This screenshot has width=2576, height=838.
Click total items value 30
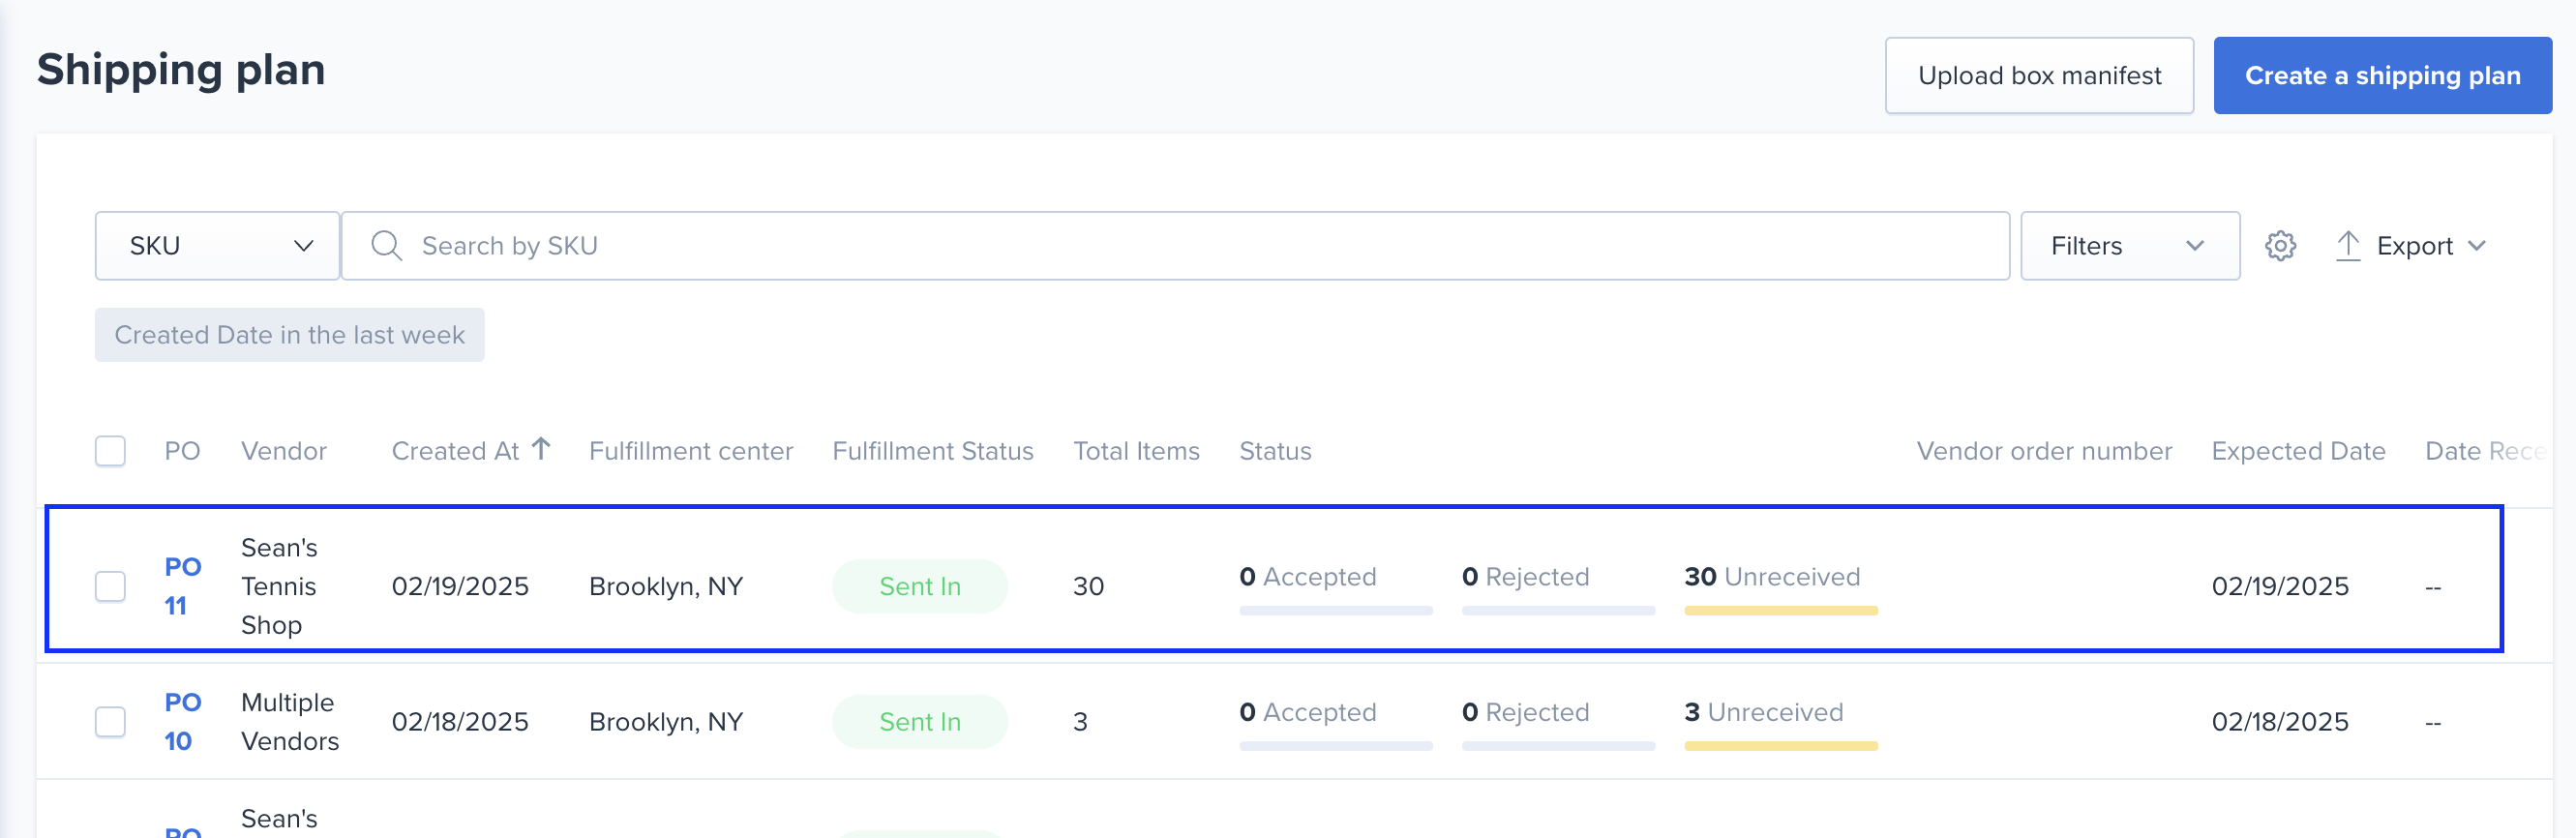[x=1088, y=587]
